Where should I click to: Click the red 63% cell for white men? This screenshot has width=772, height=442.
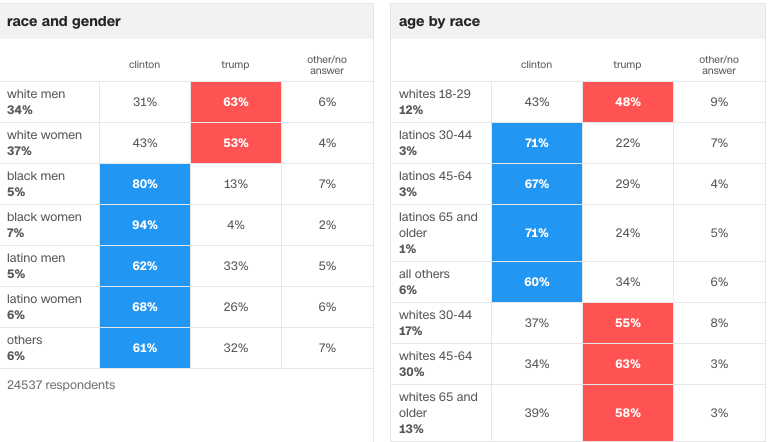pyautogui.click(x=236, y=102)
